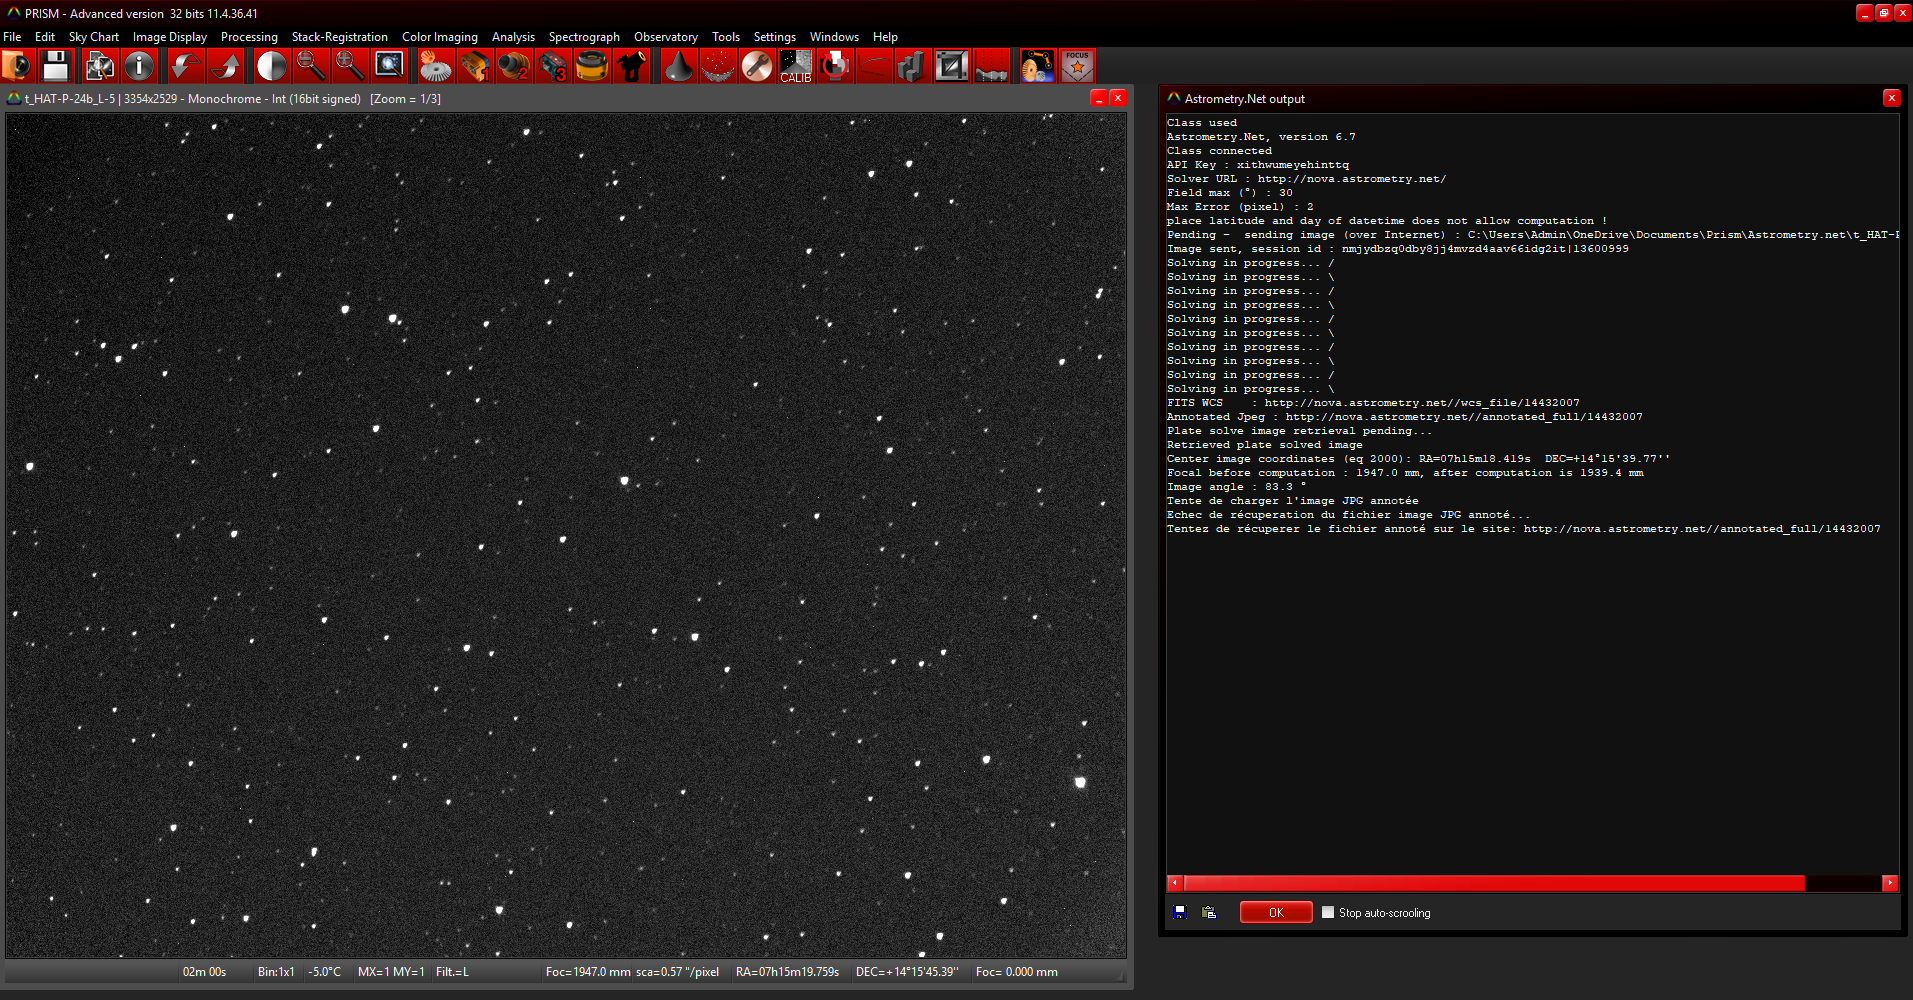Open the FOCUS star tool
Image resolution: width=1913 pixels, height=1000 pixels.
(x=1077, y=66)
